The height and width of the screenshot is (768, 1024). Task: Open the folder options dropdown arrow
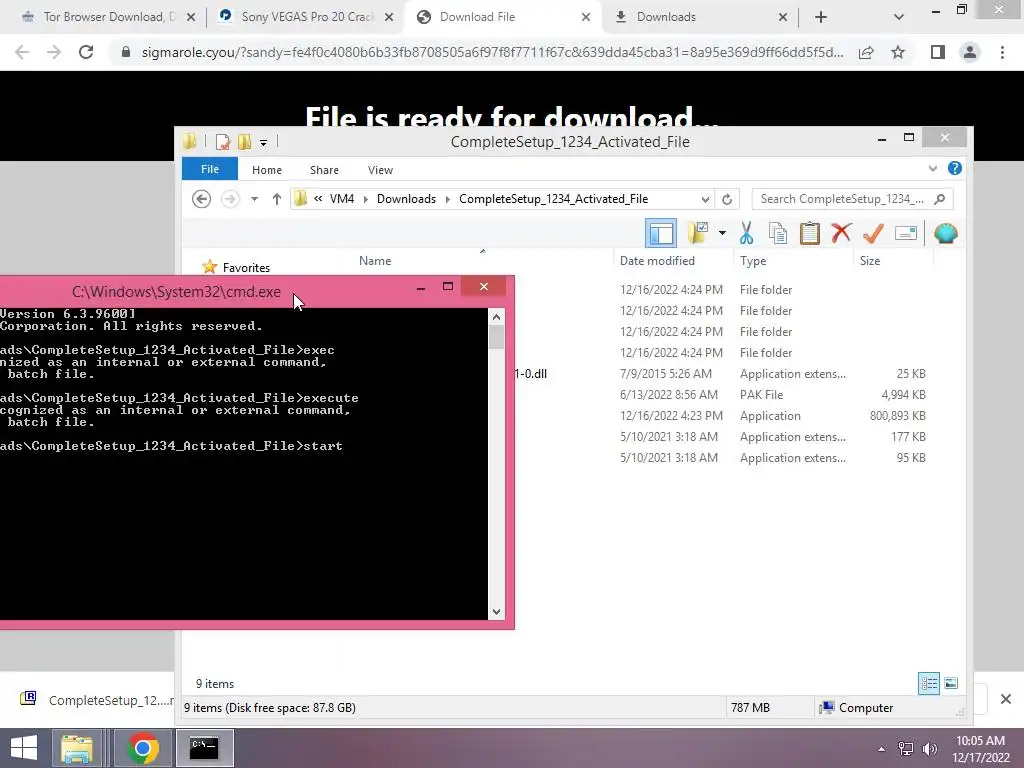(x=722, y=232)
